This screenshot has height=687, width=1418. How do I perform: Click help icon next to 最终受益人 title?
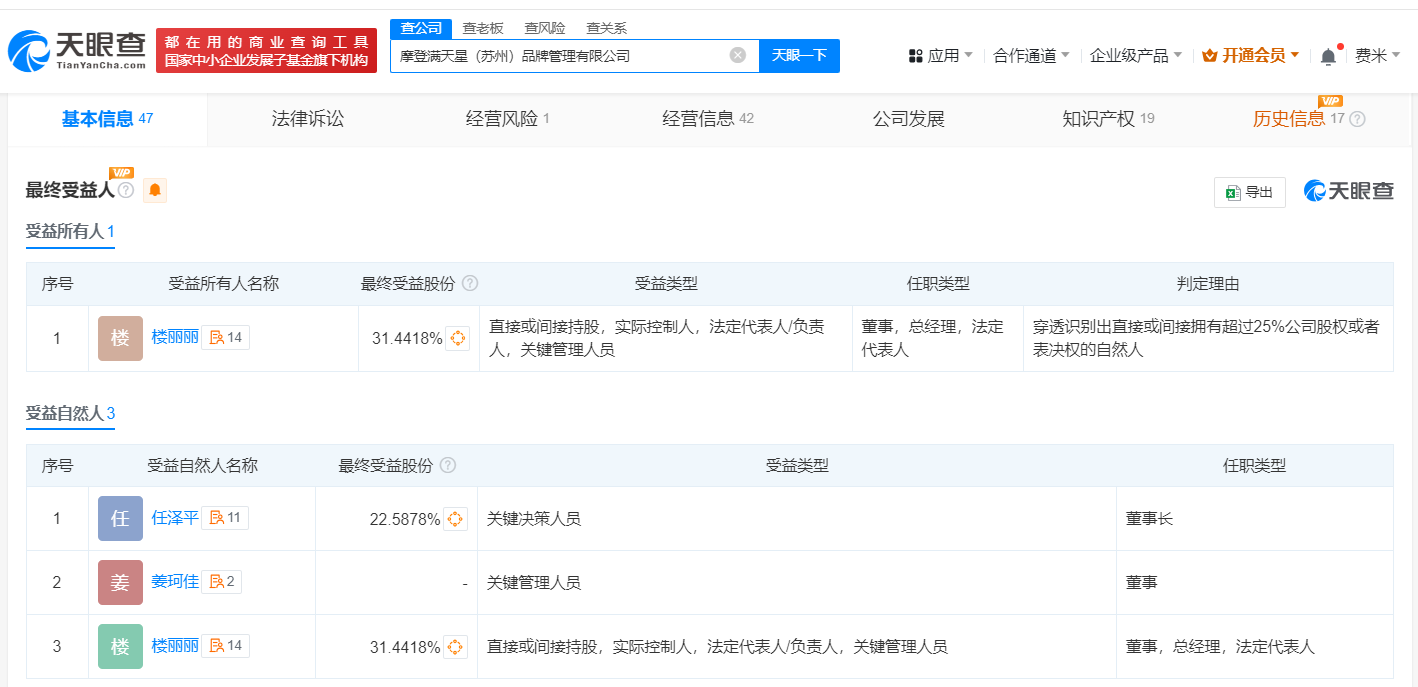click(125, 190)
